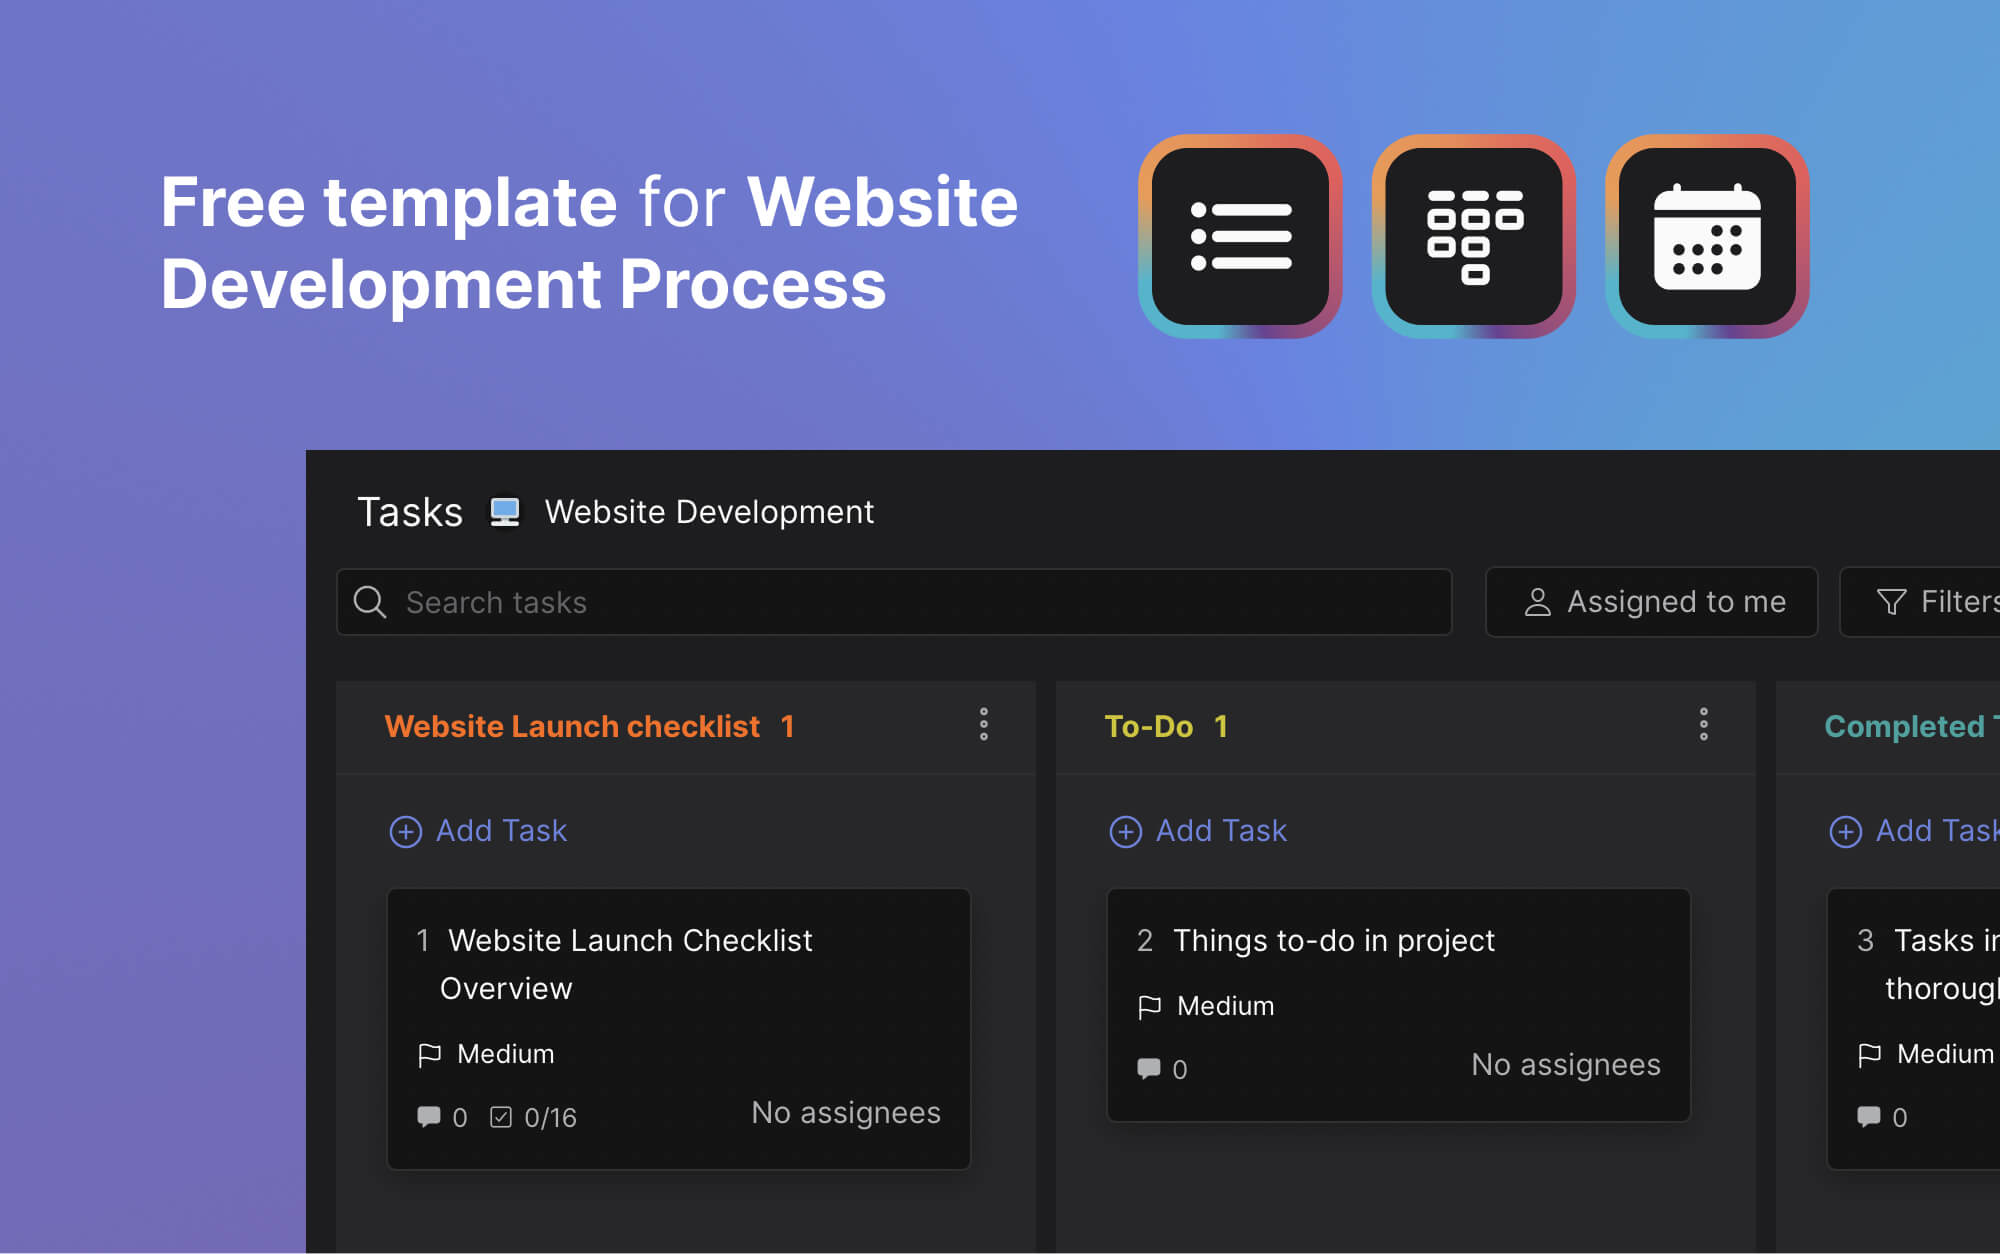The height and width of the screenshot is (1254, 2000).
Task: Open the Medium priority dropdown on Overview card
Action: [x=429, y=1054]
